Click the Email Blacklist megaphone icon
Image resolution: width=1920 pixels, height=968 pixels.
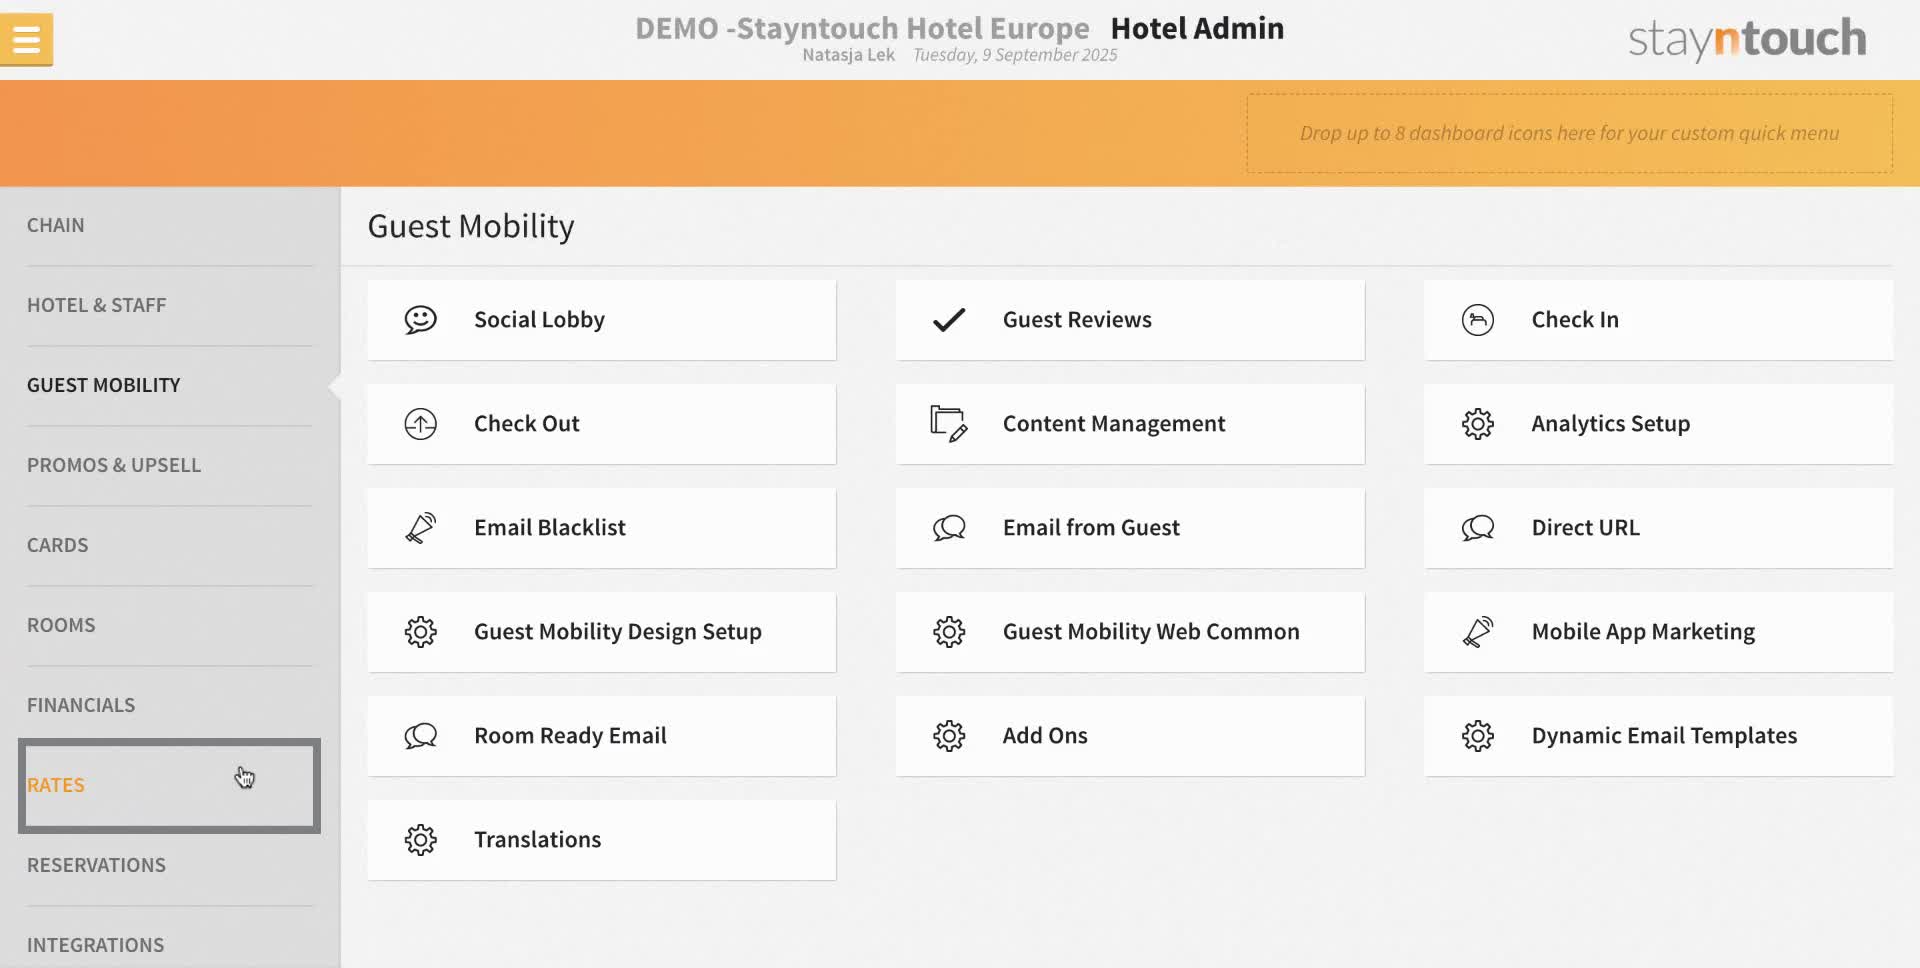[420, 528]
